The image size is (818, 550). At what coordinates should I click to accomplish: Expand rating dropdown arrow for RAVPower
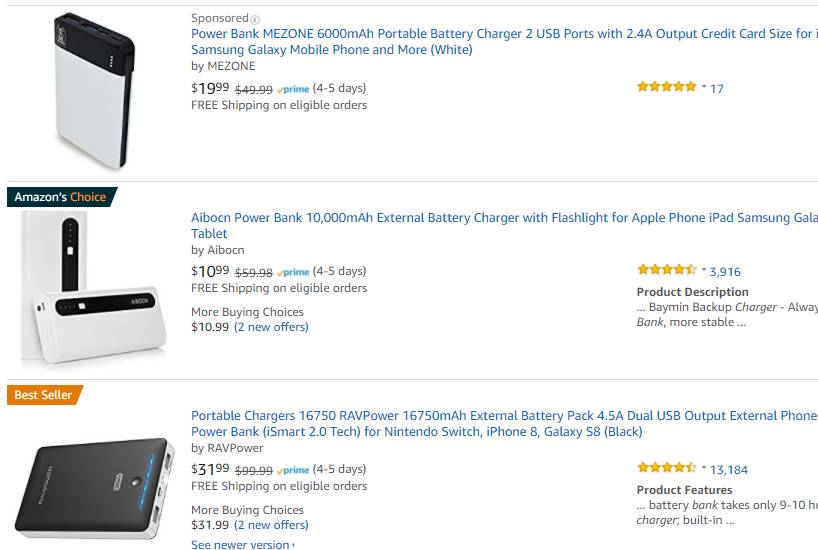coord(704,467)
